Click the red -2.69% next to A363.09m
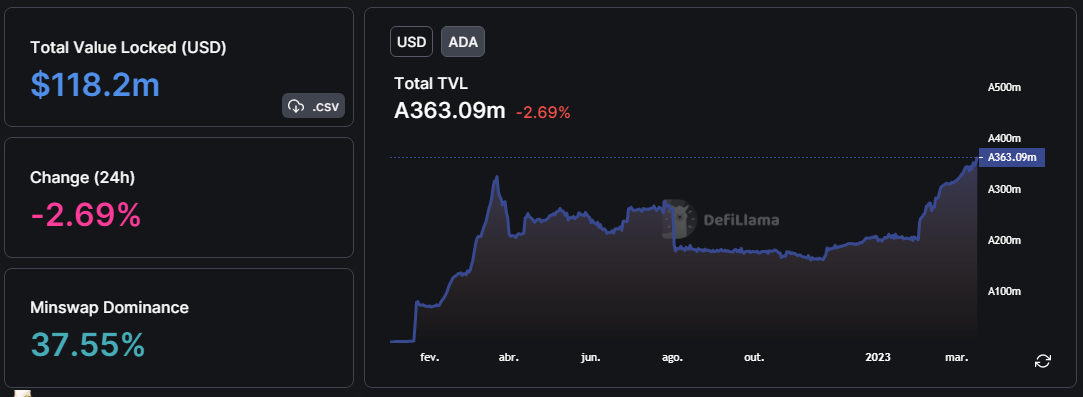 click(x=543, y=113)
